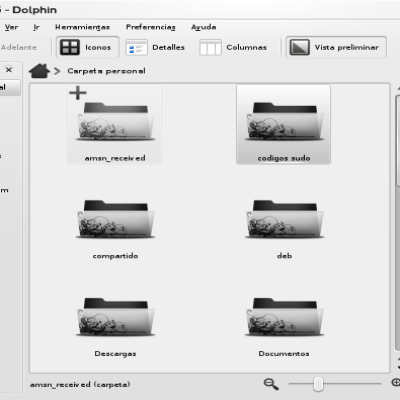400x400 pixels.
Task: Click the Descargas folder name
Action: click(115, 353)
